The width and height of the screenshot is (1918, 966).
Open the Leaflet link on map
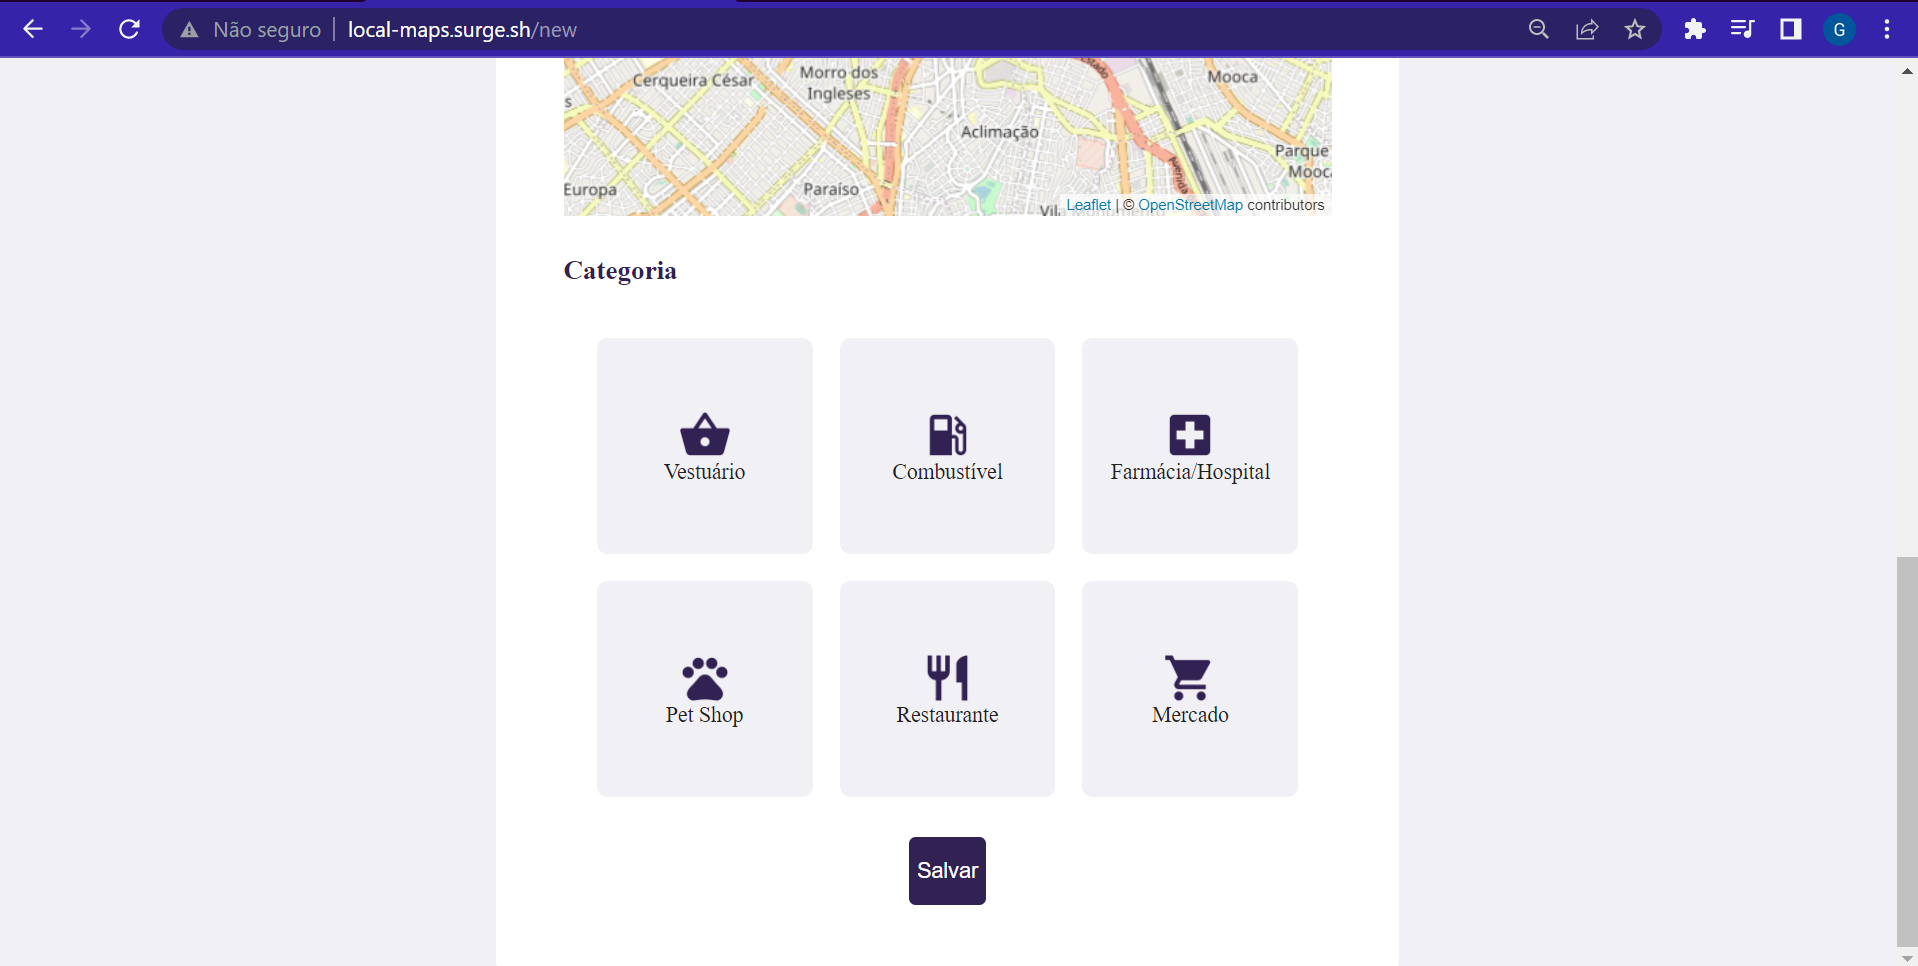pos(1088,205)
